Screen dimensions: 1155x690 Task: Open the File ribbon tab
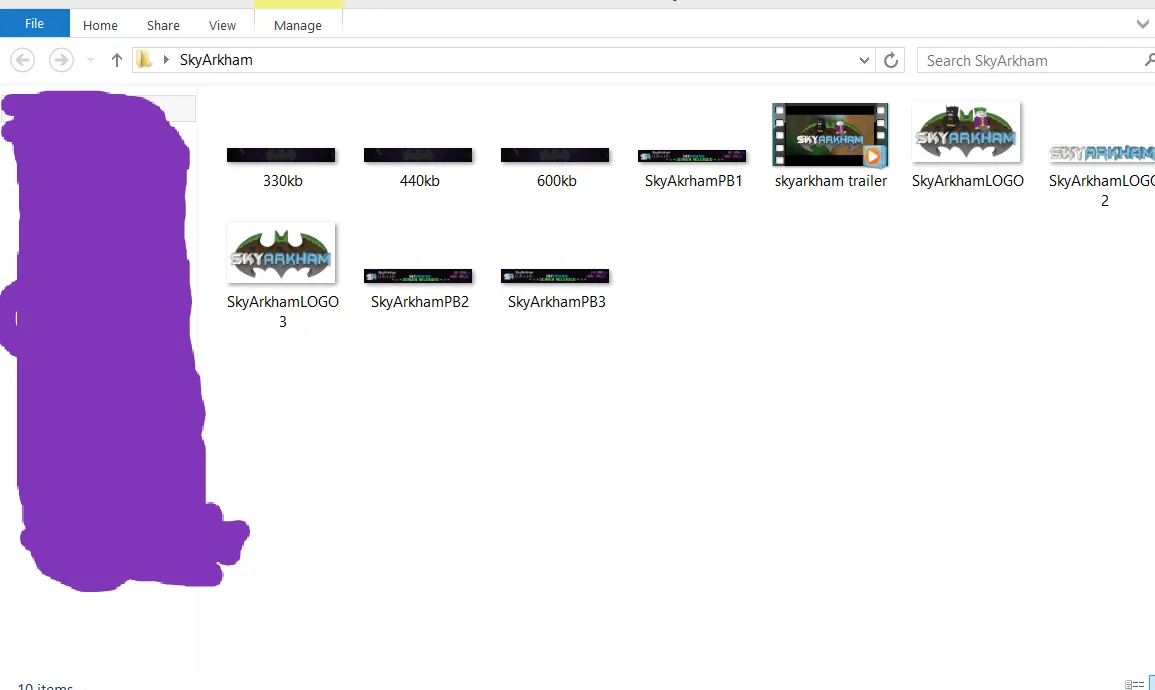click(x=35, y=24)
